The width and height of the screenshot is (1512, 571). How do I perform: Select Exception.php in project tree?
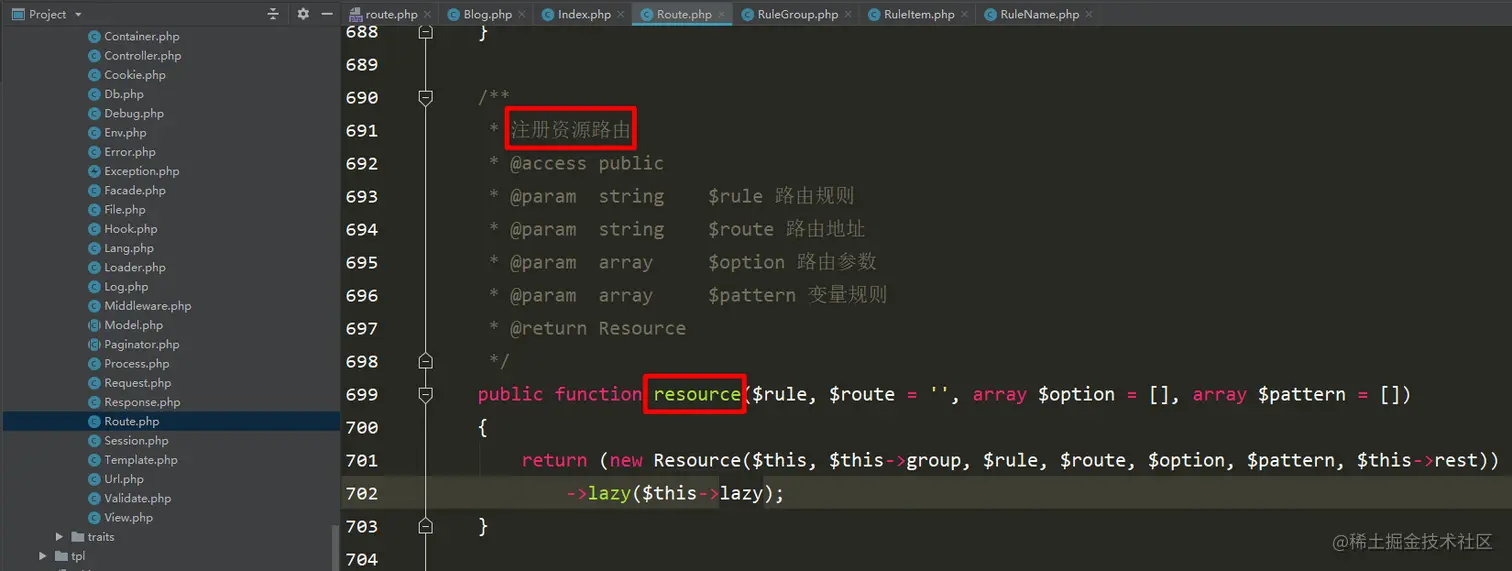click(141, 171)
